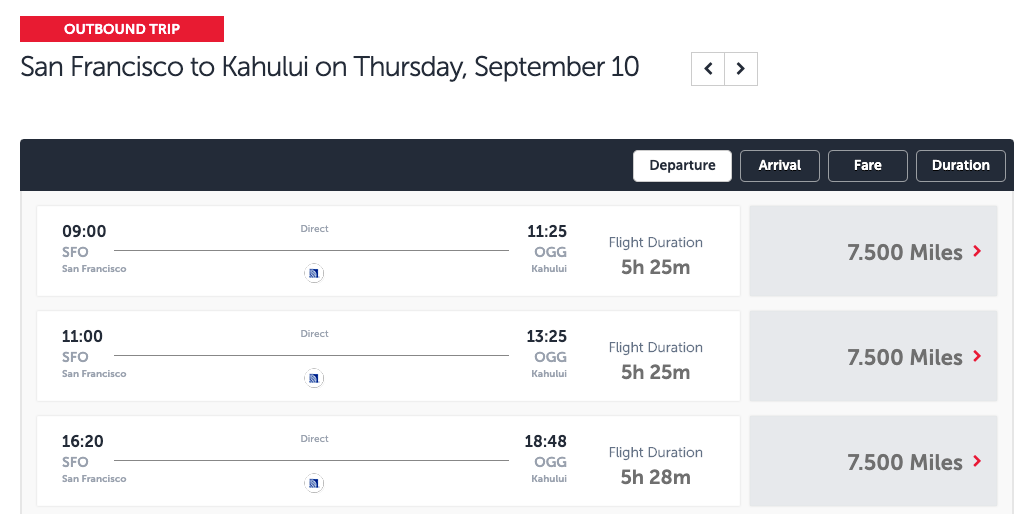Image resolution: width=1024 pixels, height=514 pixels.
Task: Go to the next day's flights
Action: [x=741, y=69]
